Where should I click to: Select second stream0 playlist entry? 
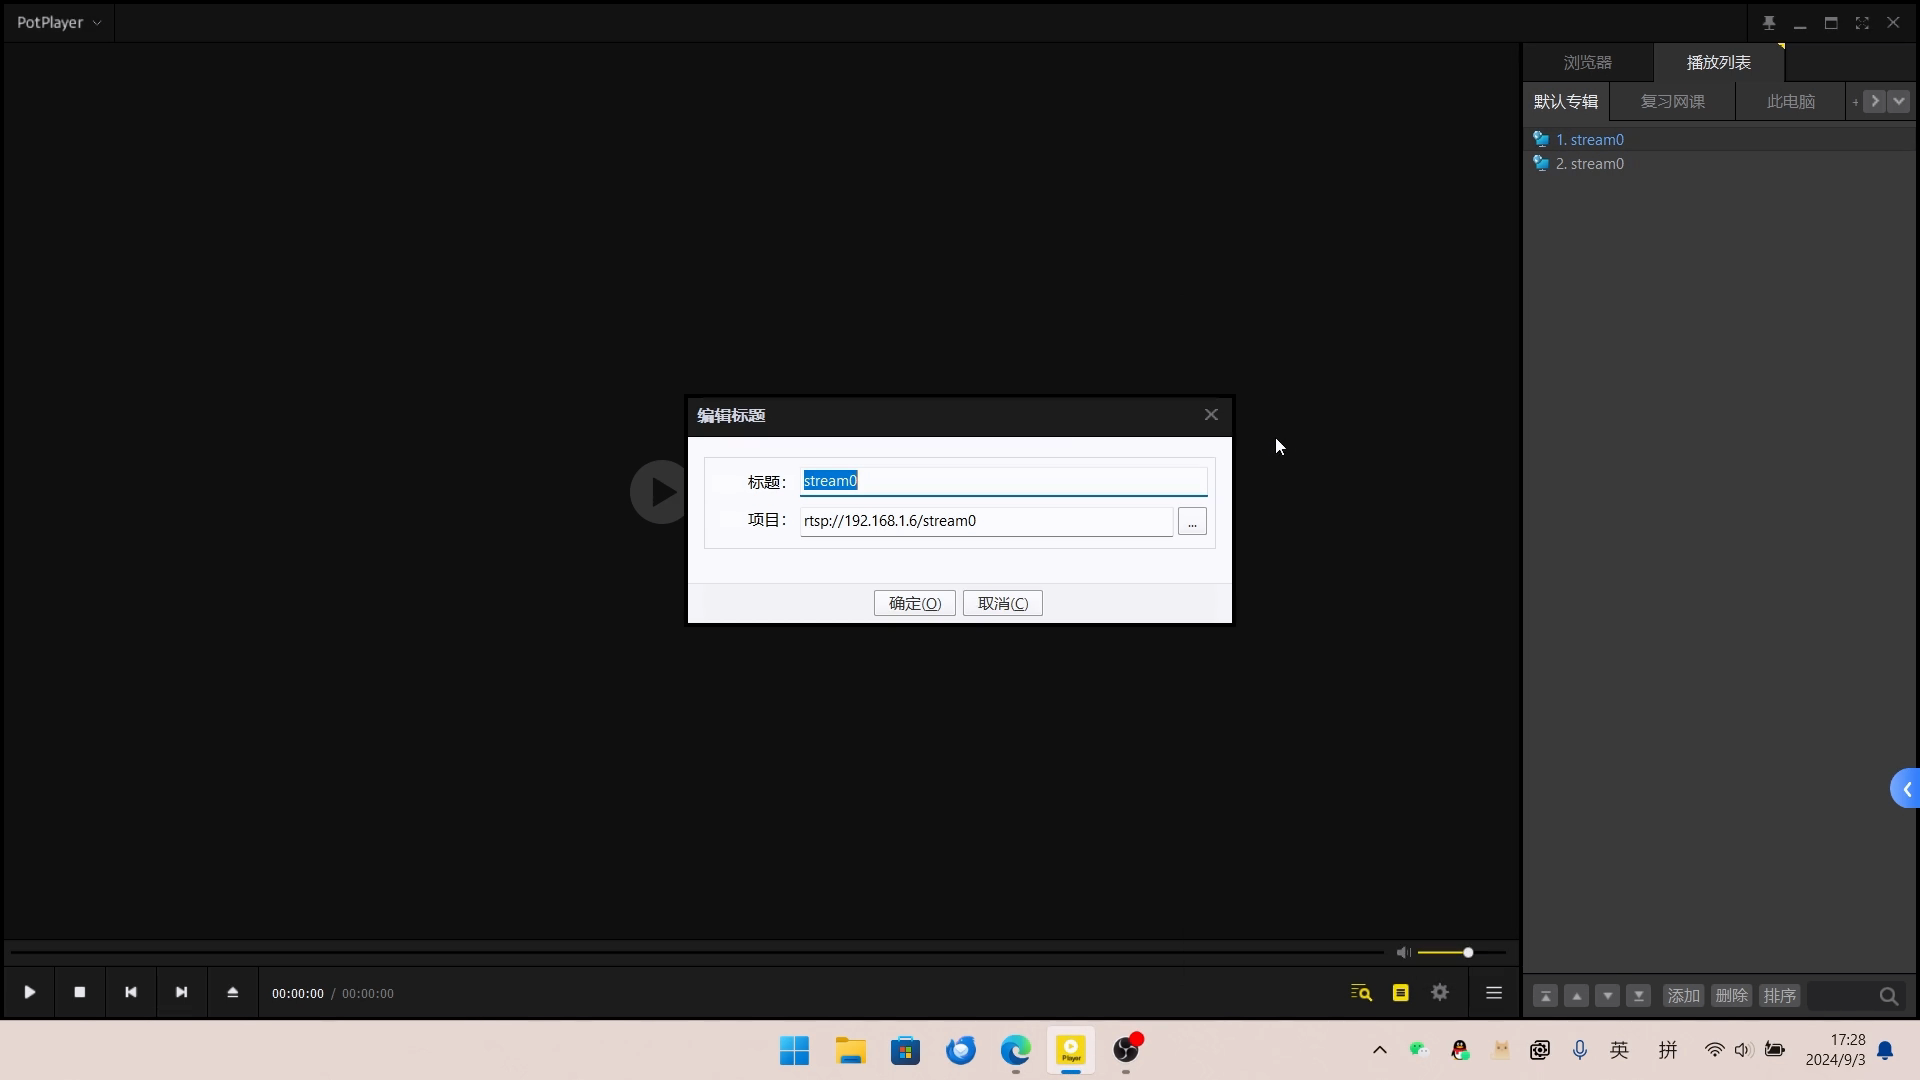pyautogui.click(x=1589, y=164)
